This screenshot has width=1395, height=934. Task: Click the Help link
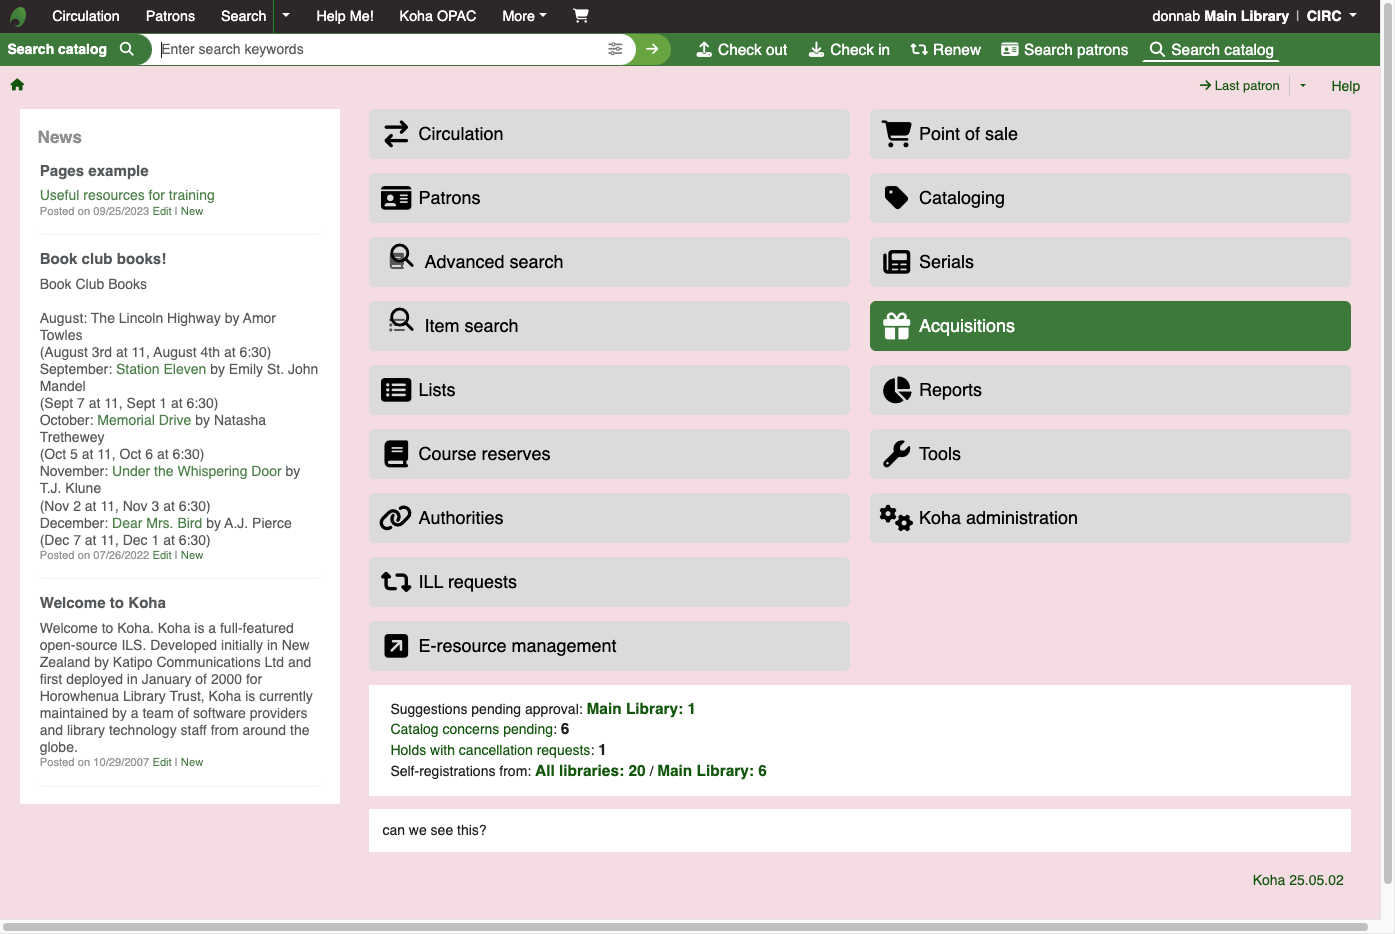coord(1346,86)
